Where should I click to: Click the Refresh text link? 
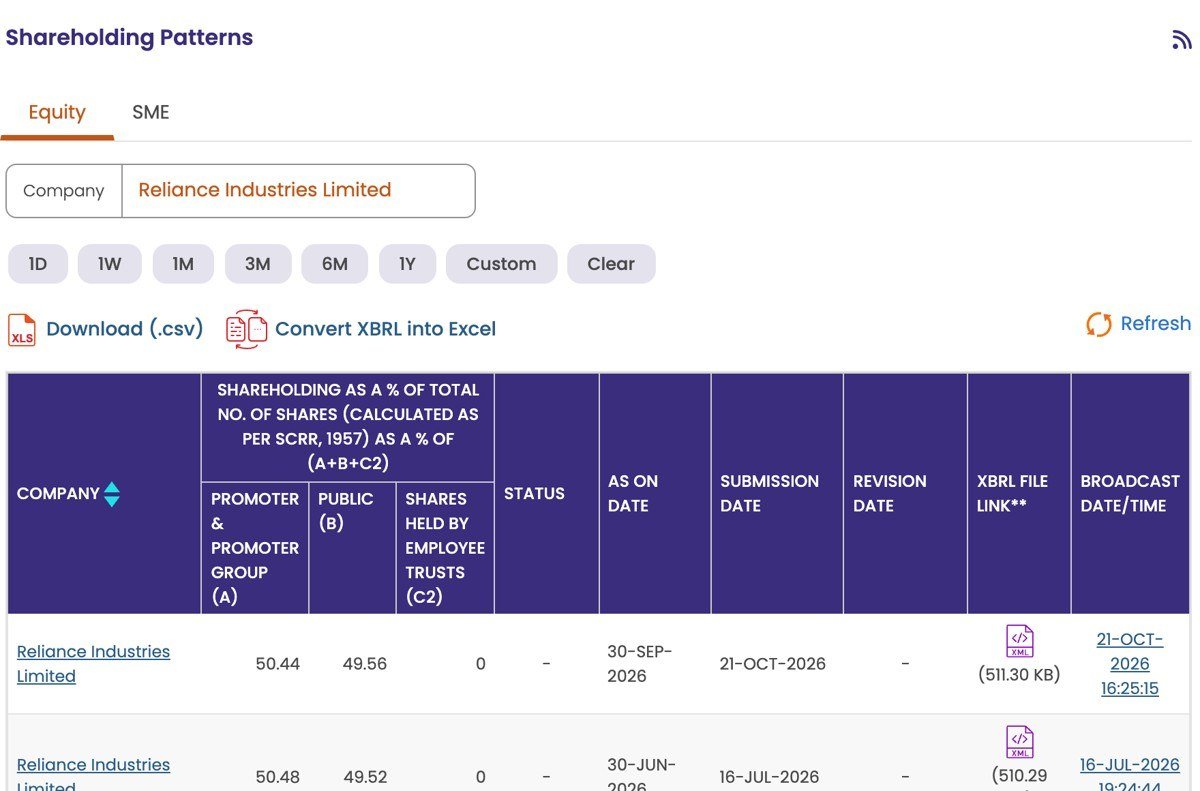click(x=1156, y=323)
